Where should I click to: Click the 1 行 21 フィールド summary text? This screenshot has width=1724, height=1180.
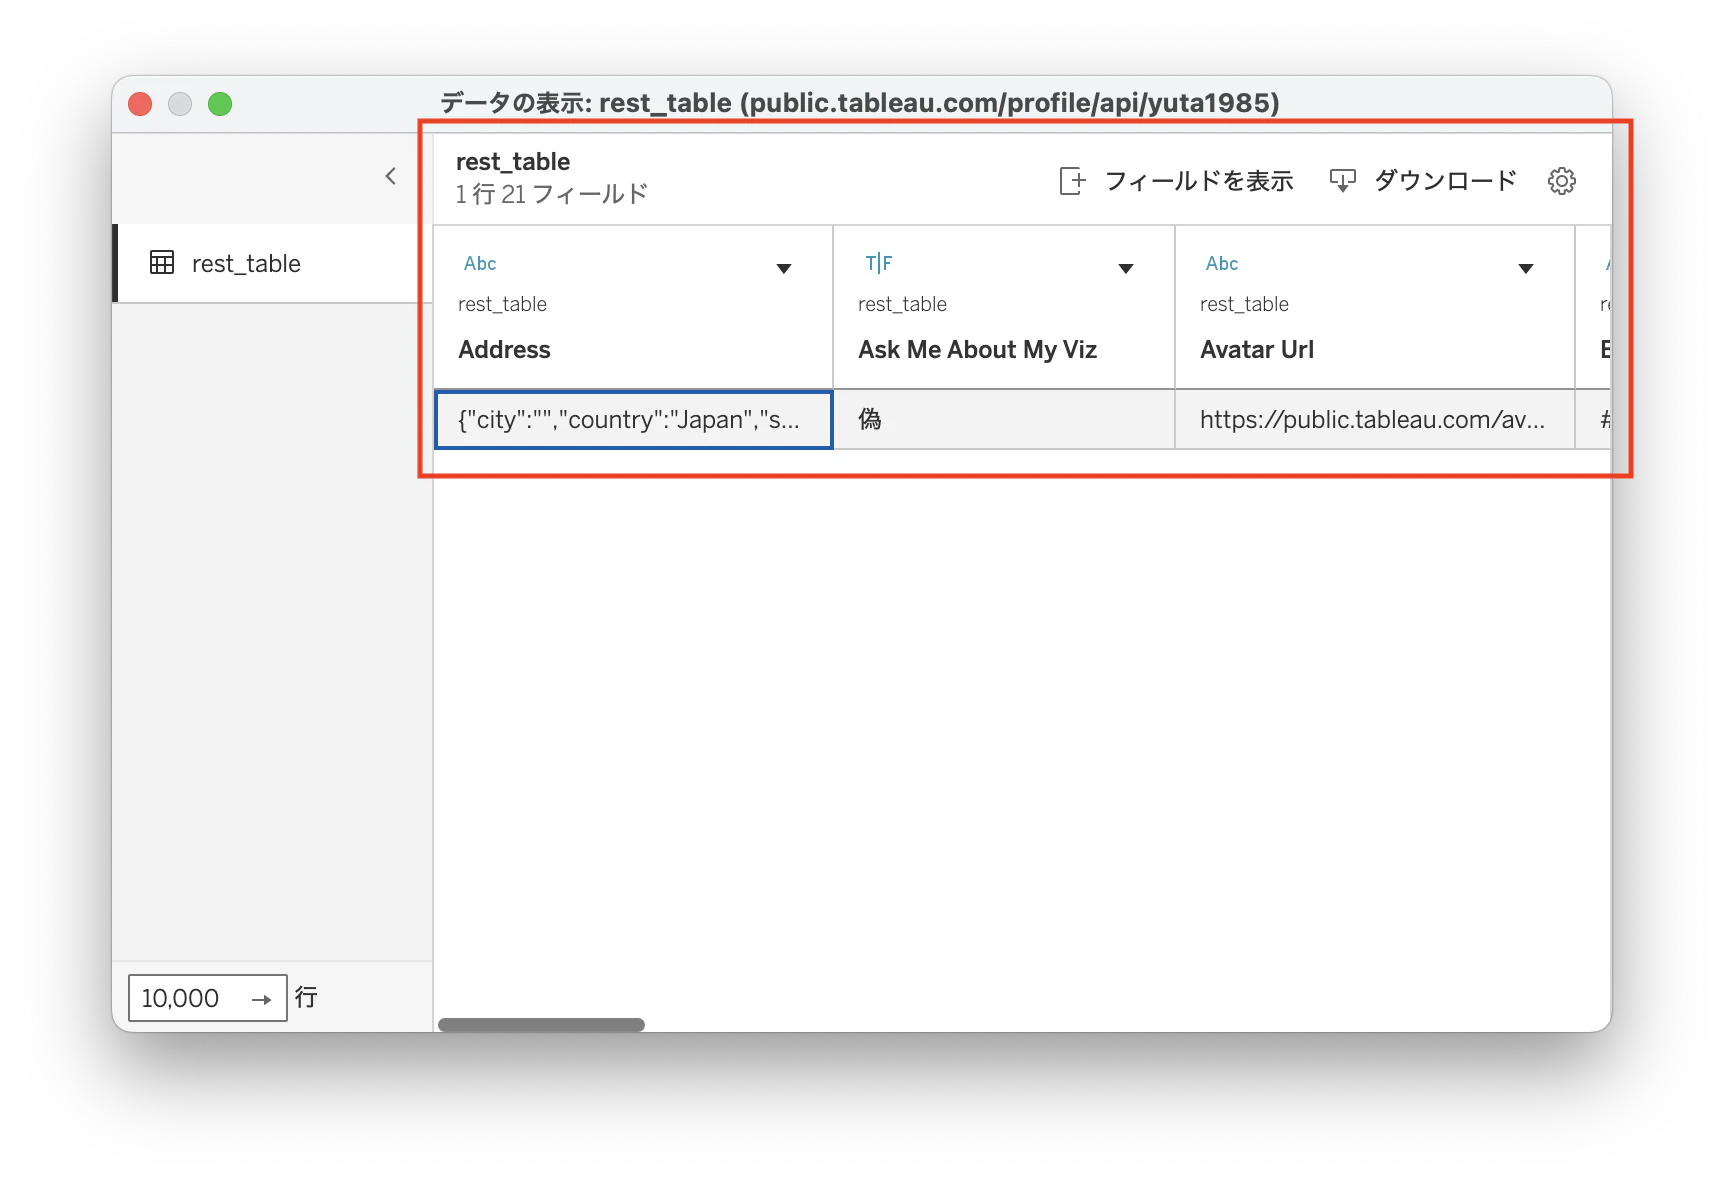(552, 194)
